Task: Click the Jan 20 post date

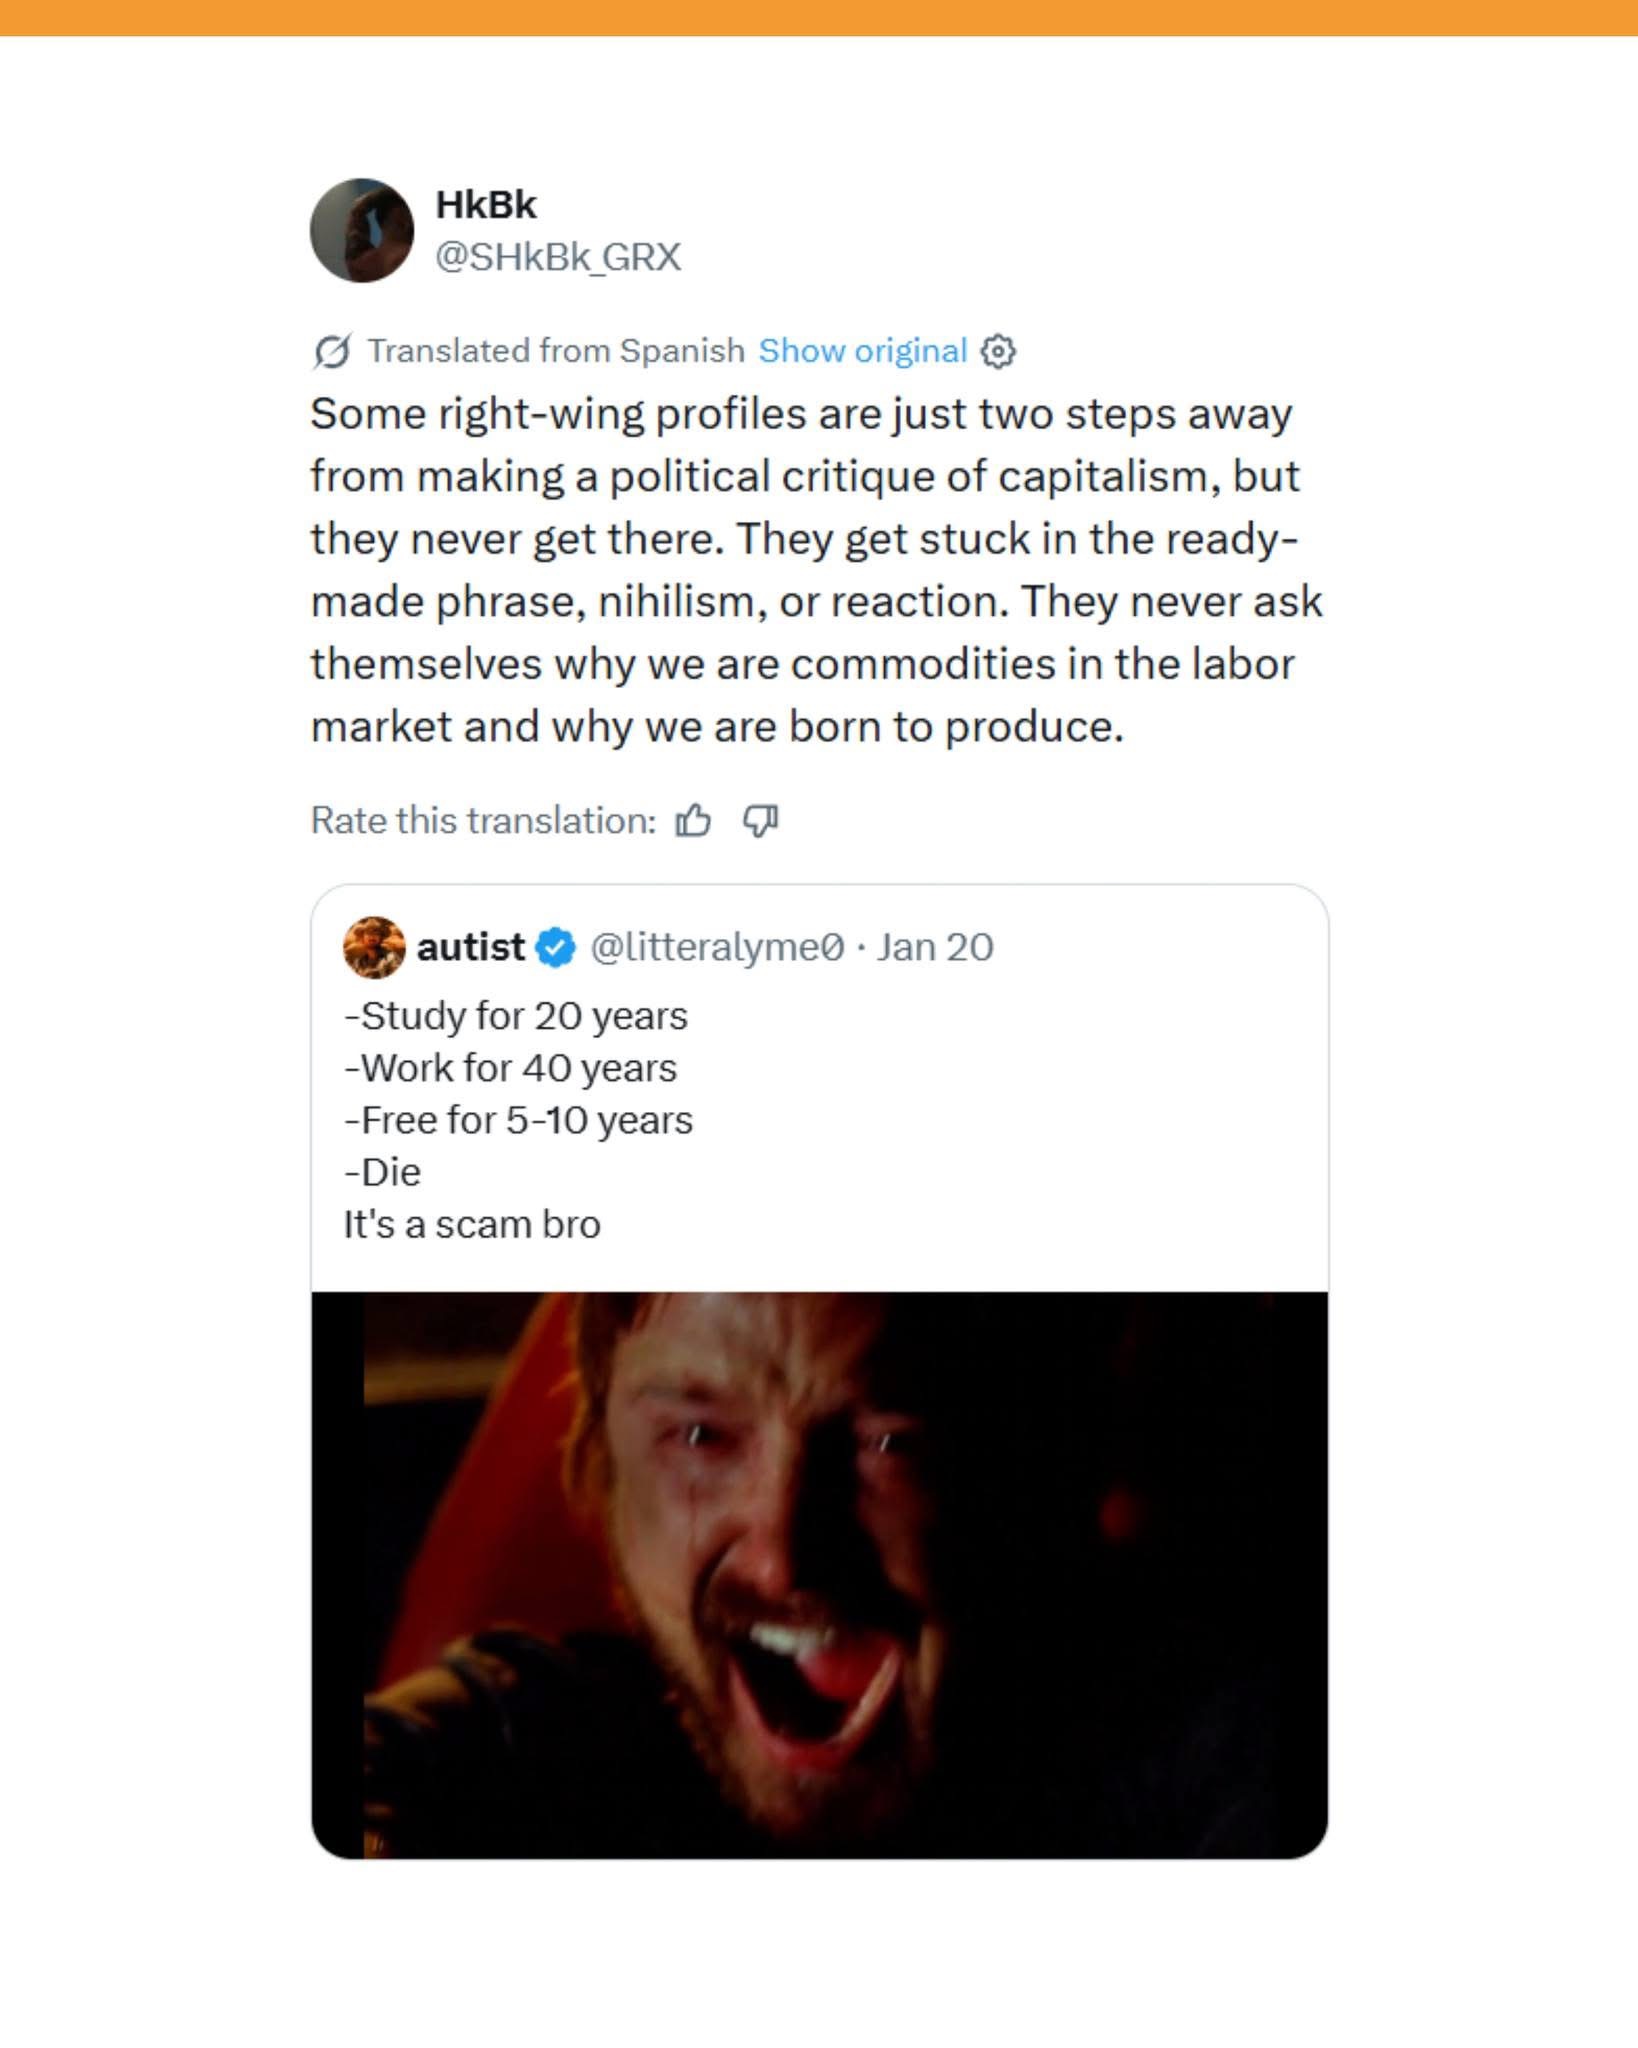Action: pos(935,947)
